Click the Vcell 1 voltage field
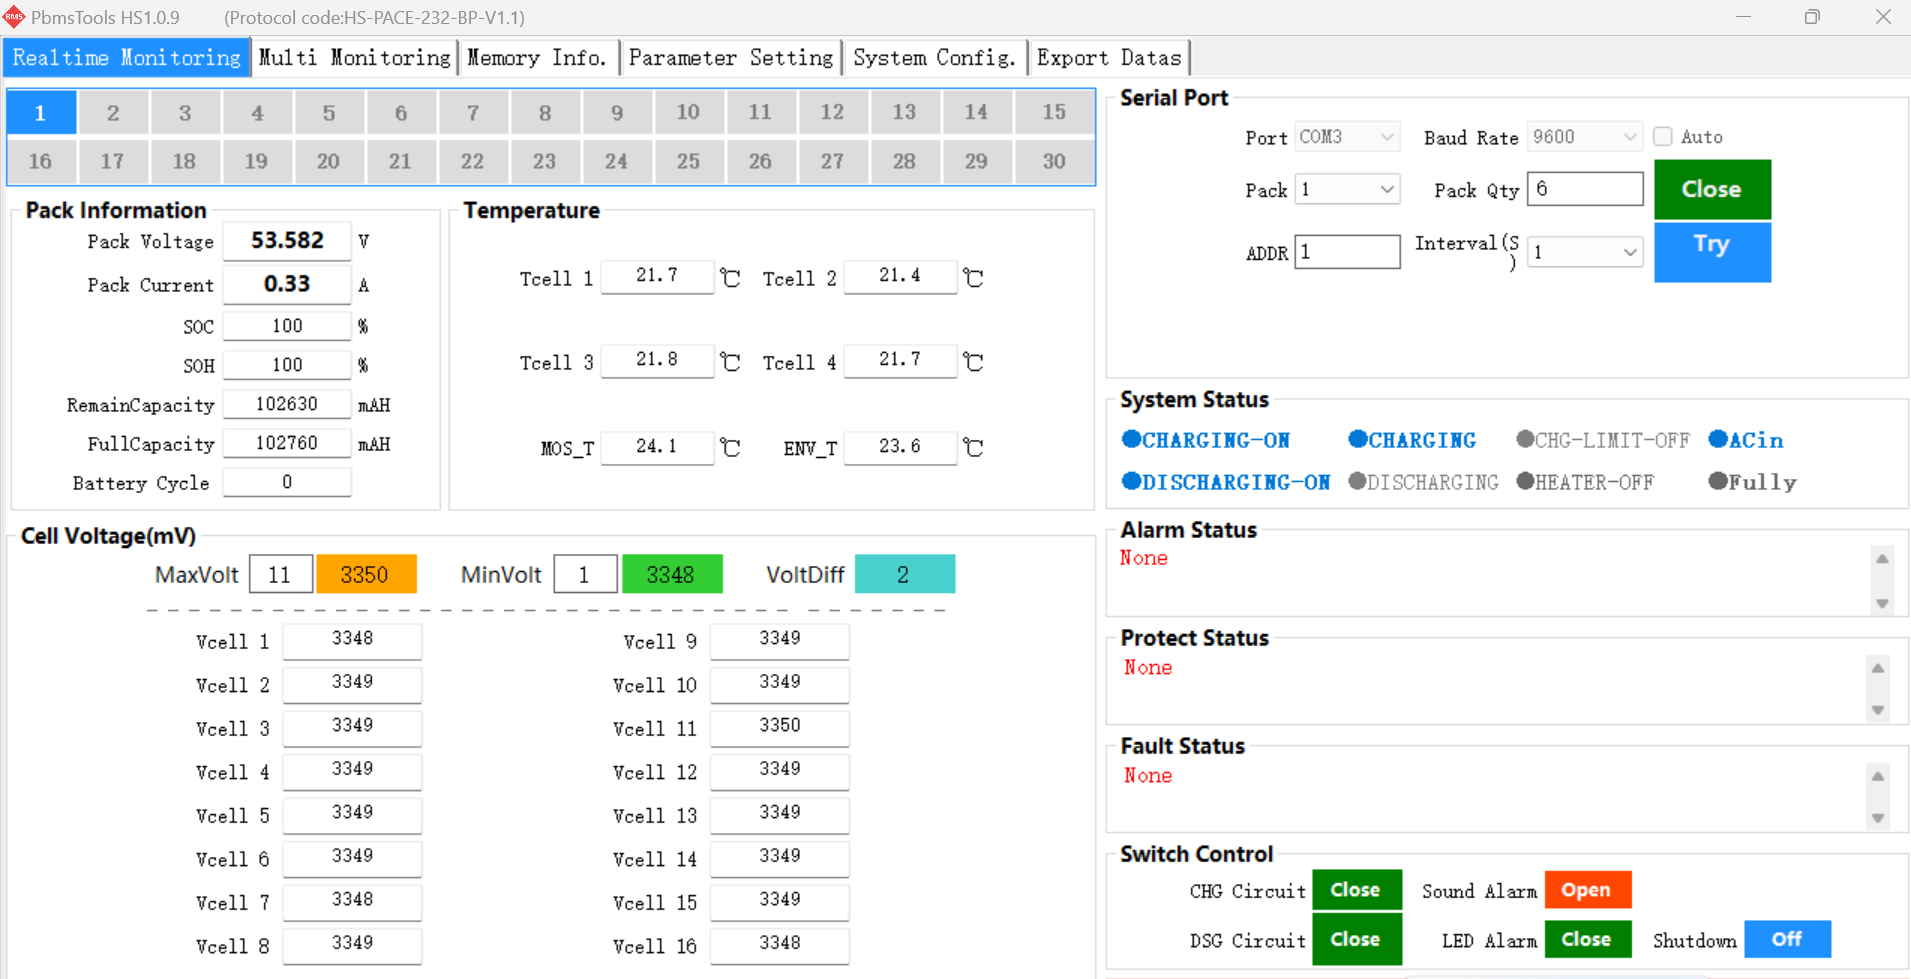 coord(352,640)
